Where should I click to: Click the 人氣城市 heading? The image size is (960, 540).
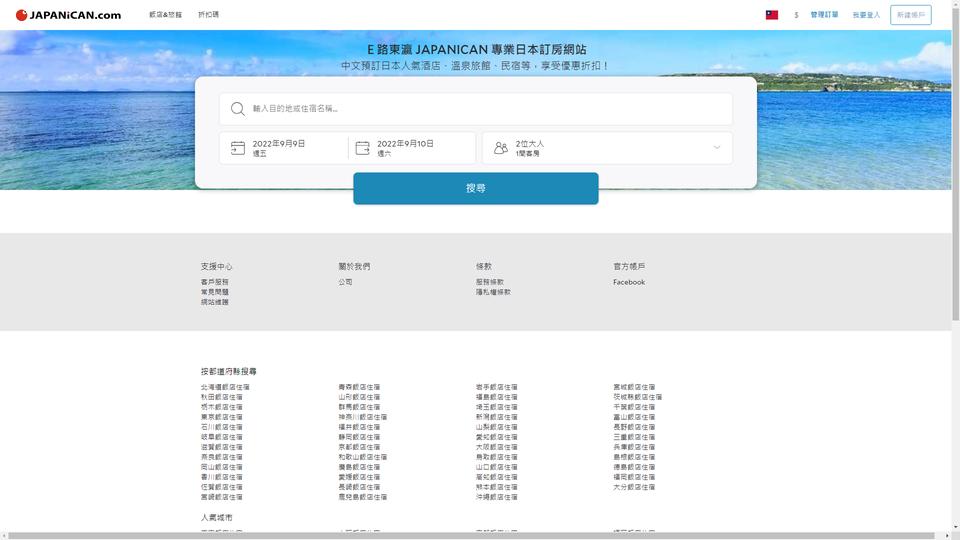tap(216, 517)
